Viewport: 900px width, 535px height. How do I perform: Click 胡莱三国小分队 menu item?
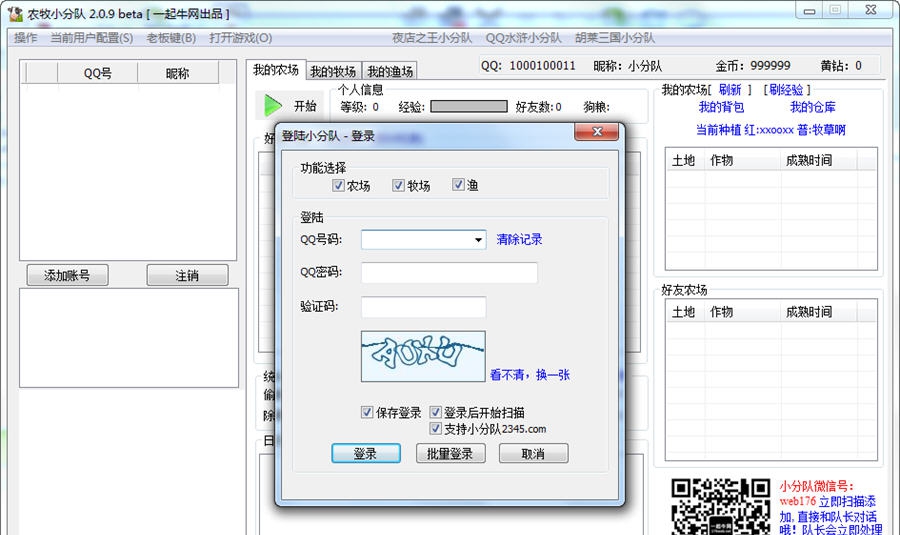pos(615,38)
